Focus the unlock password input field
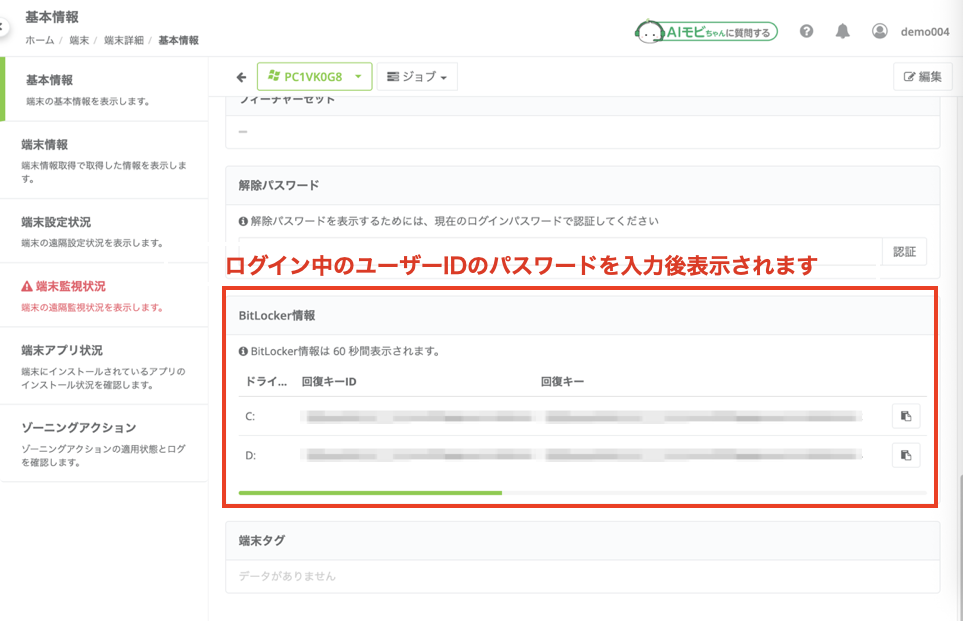The image size is (964, 622). 560,251
